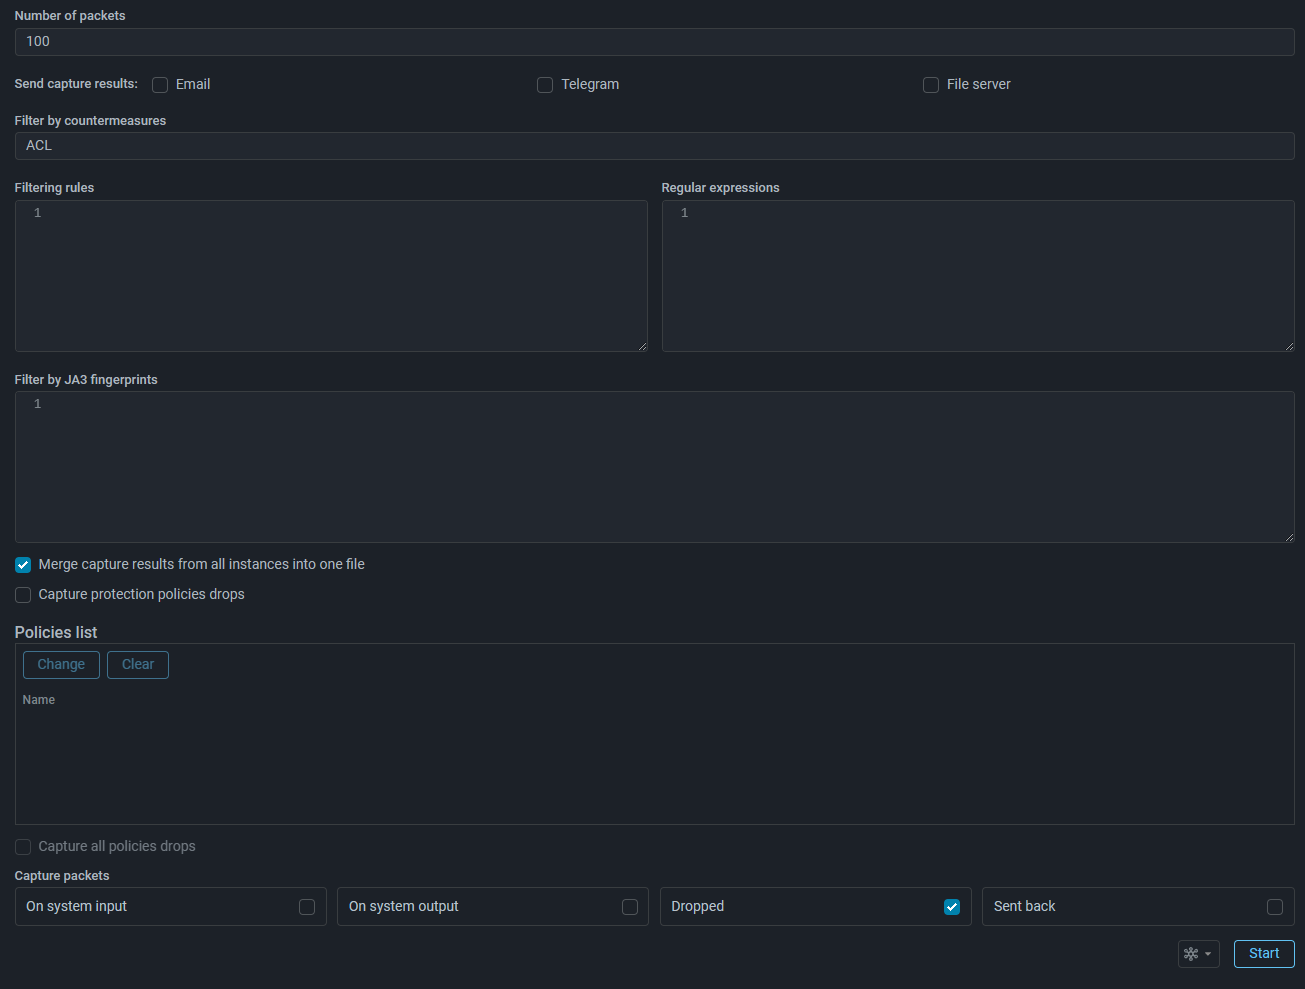
Task: Click the Regular expressions resize handle
Action: pos(1289,346)
